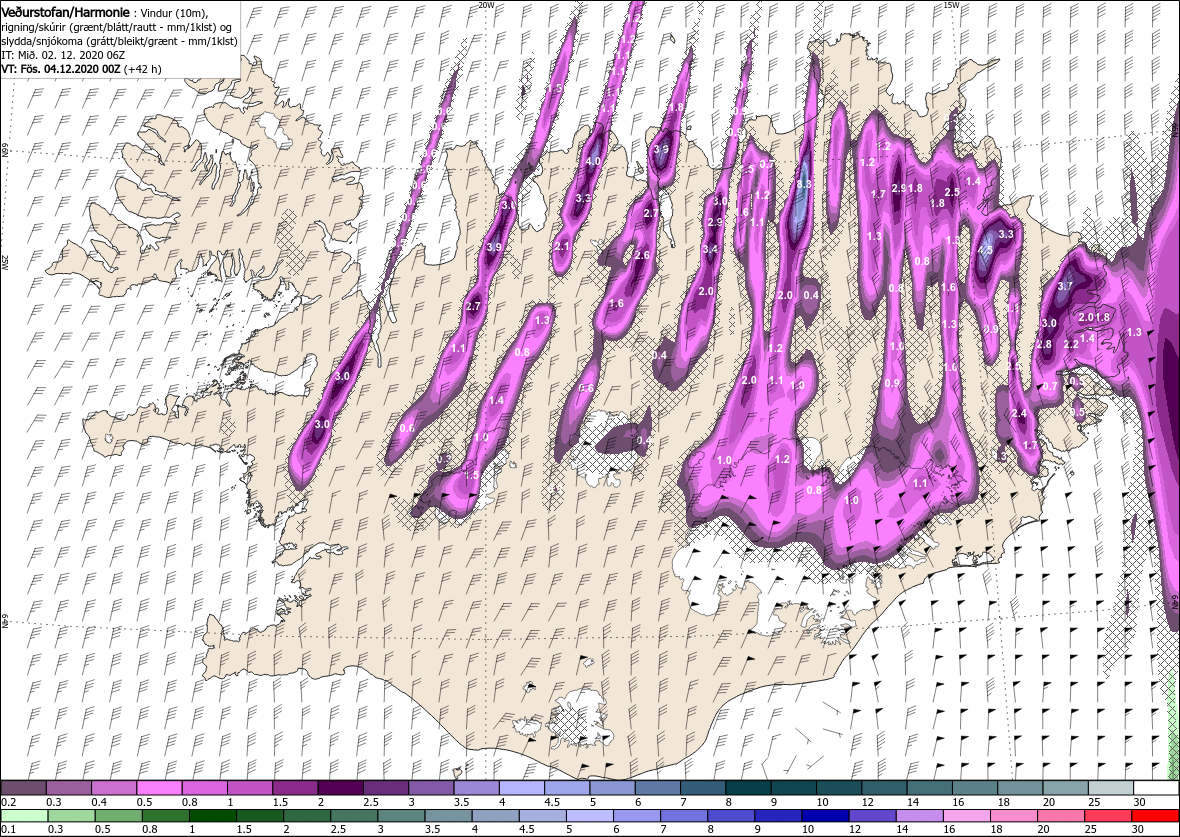The image size is (1180, 837).
Task: Click the "2.4" precipitation value on map
Action: click(1020, 413)
